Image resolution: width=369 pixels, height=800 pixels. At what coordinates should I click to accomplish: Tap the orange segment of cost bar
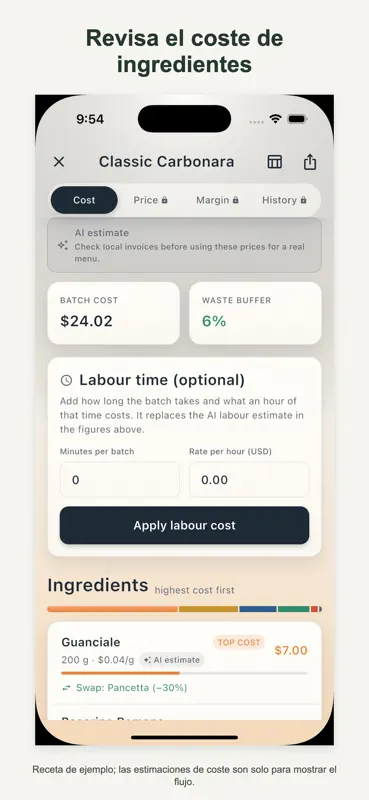[x=112, y=609]
